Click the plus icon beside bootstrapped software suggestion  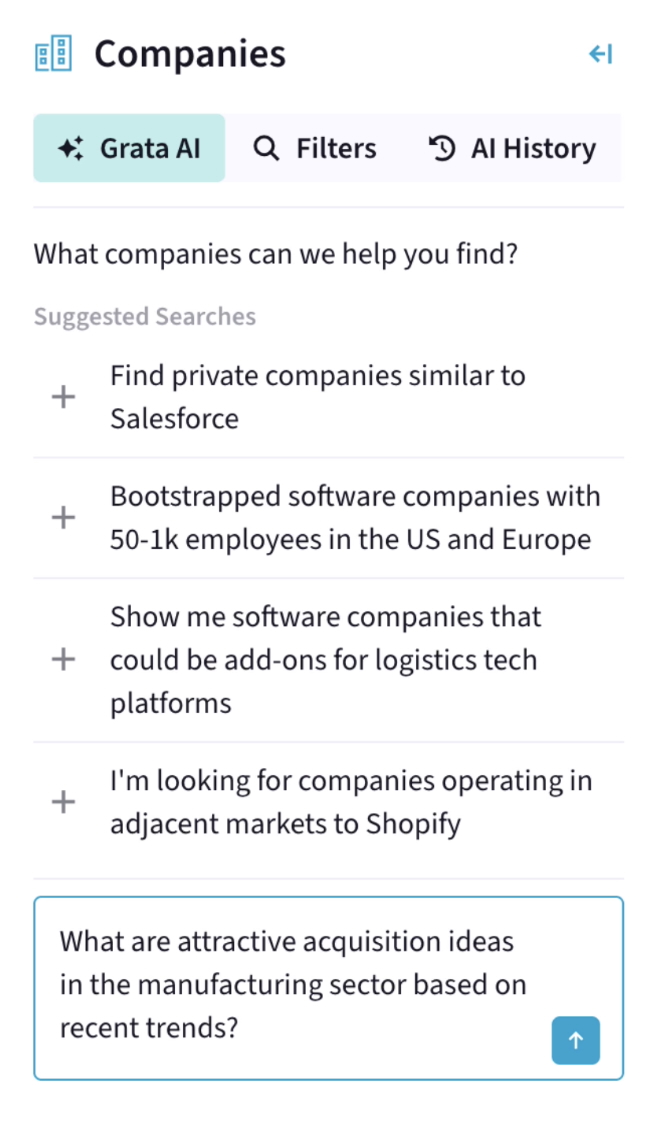(62, 517)
